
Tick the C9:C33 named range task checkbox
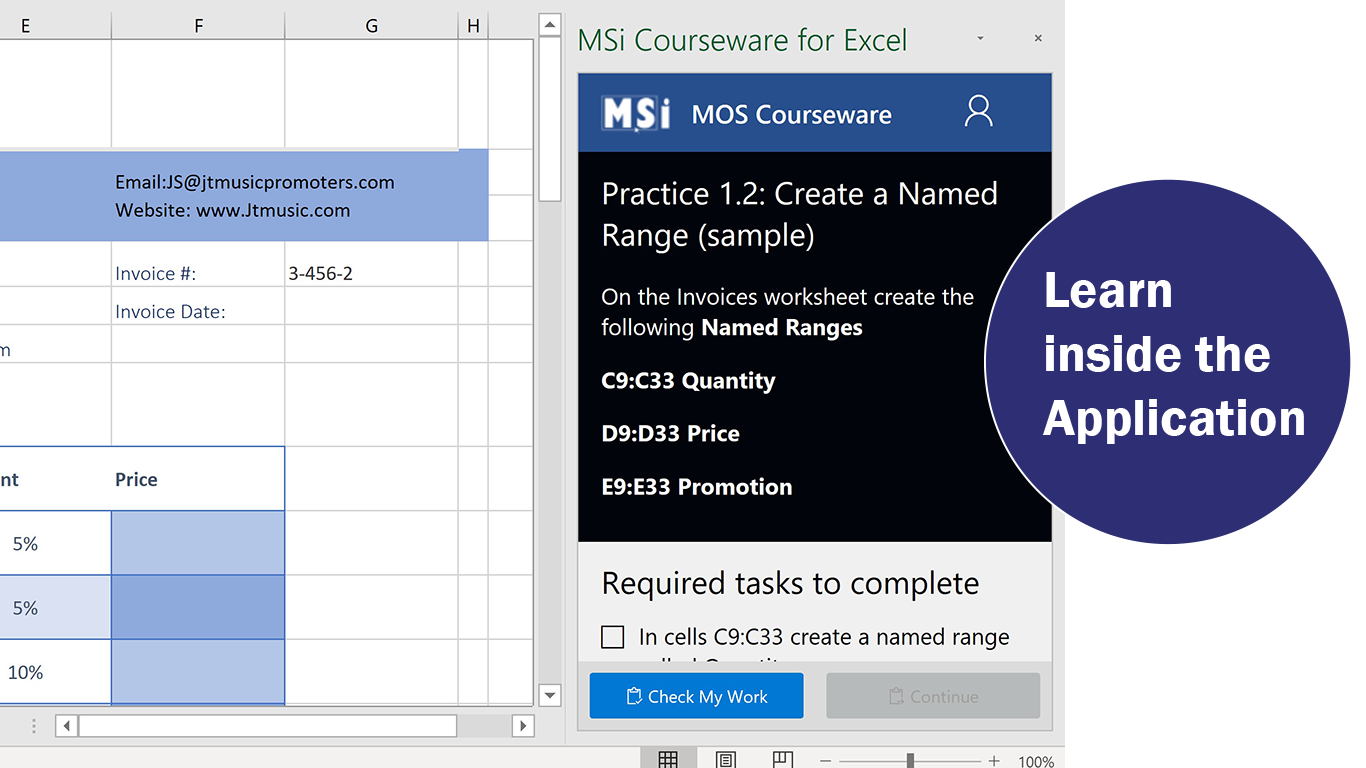coord(613,637)
